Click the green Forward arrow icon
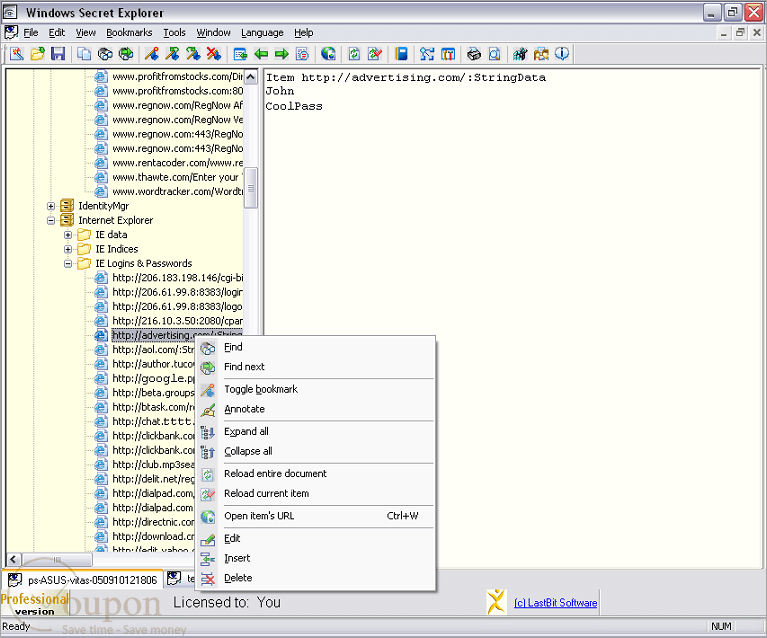Image resolution: width=767 pixels, height=638 pixels. tap(282, 54)
